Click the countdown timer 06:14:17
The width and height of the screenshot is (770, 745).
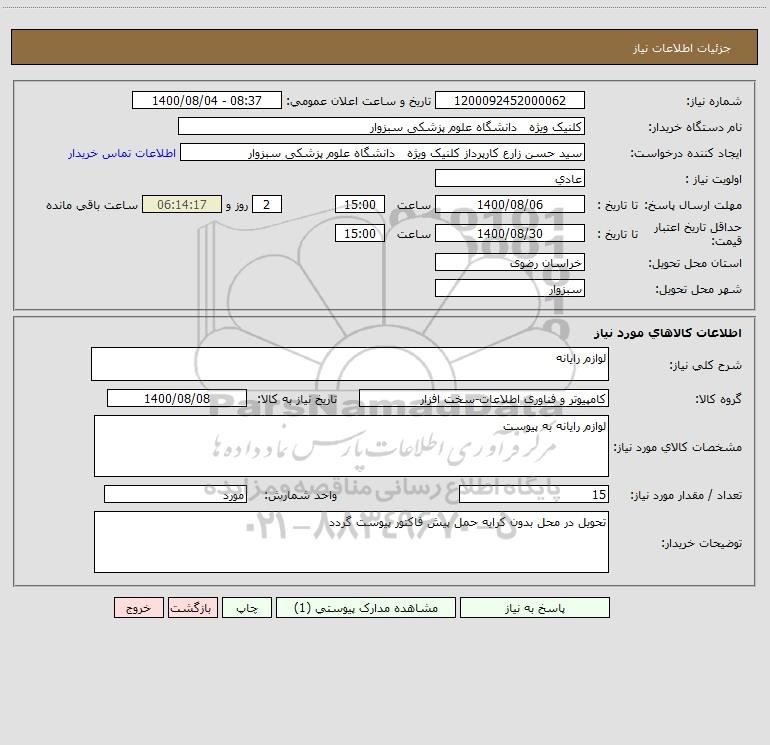[182, 204]
